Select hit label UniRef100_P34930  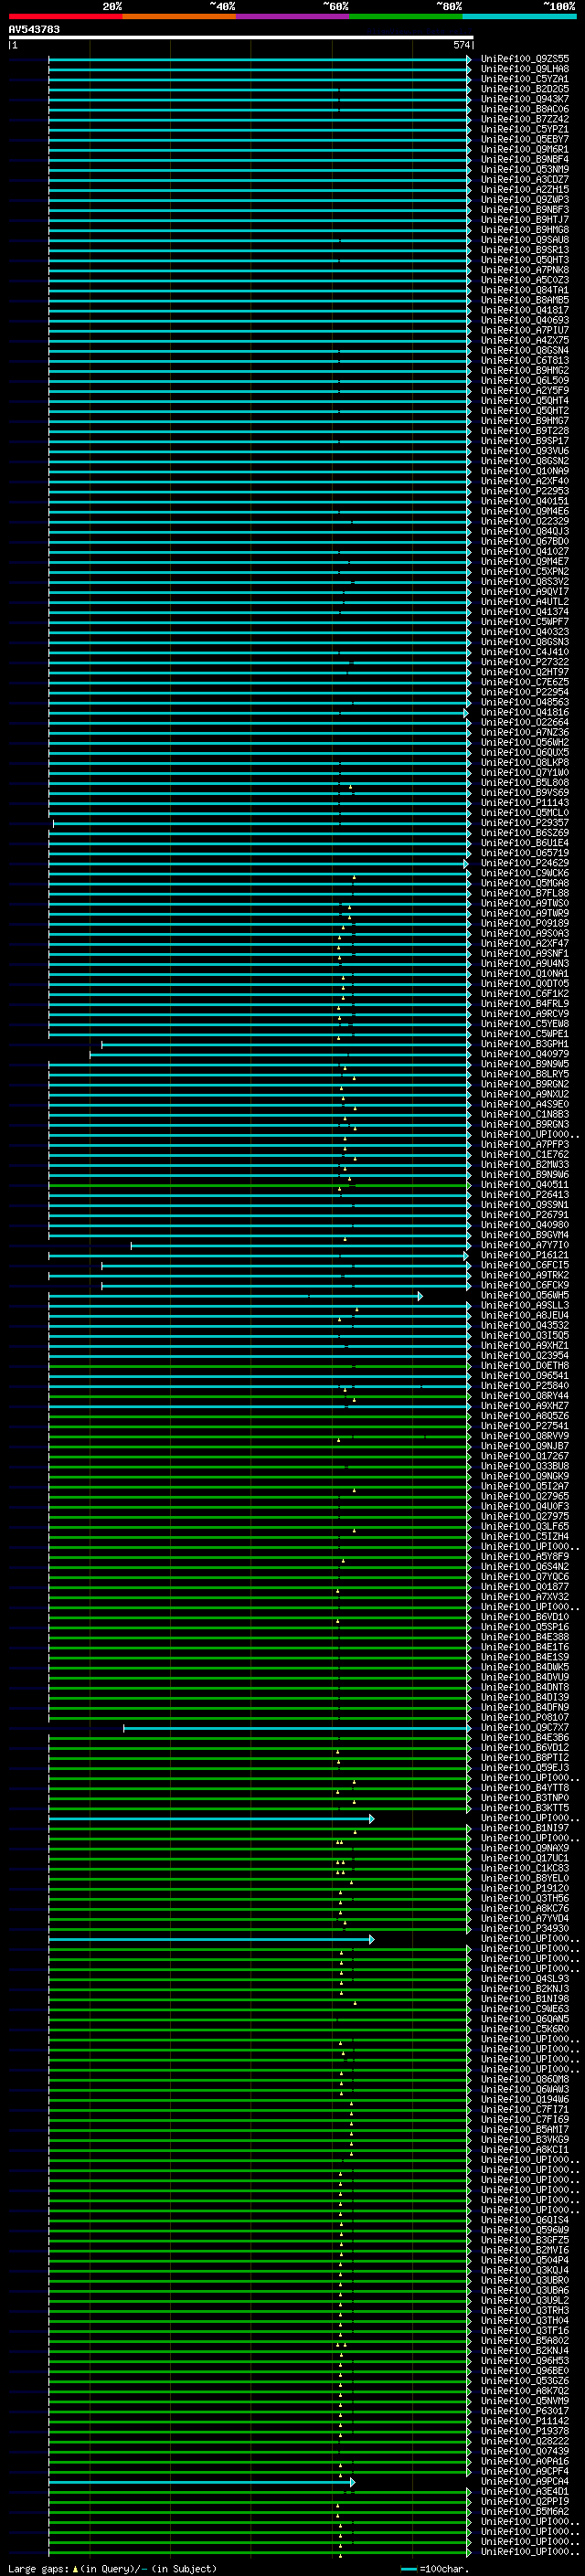[x=525, y=1929]
